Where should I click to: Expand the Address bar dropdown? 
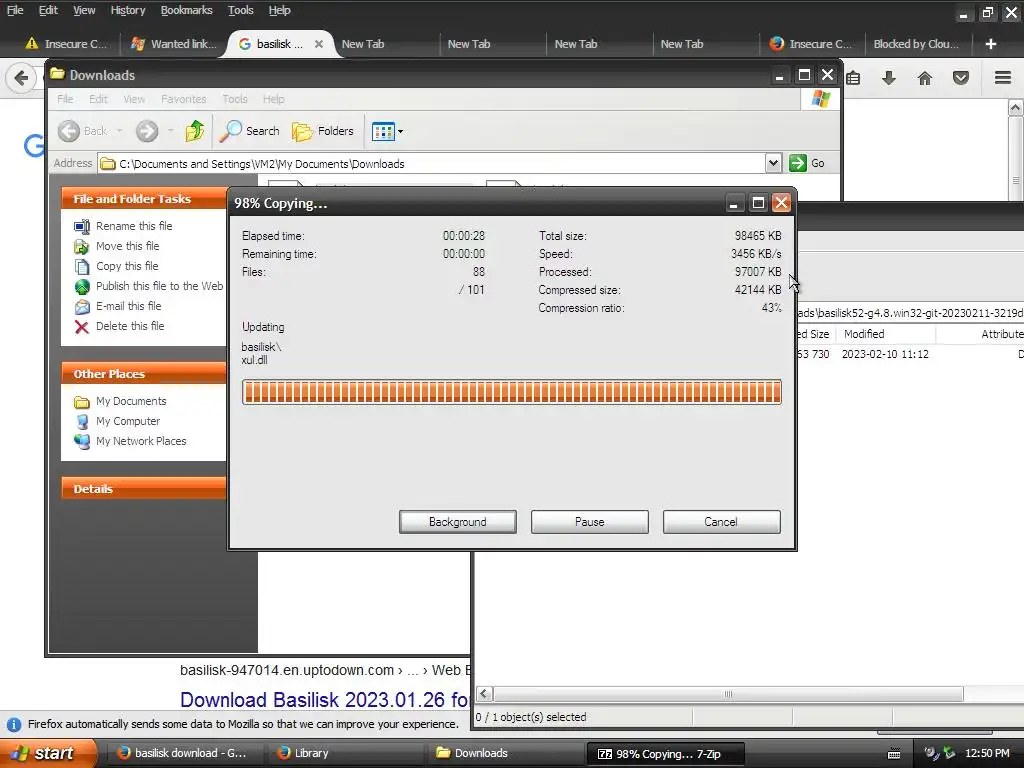point(773,163)
